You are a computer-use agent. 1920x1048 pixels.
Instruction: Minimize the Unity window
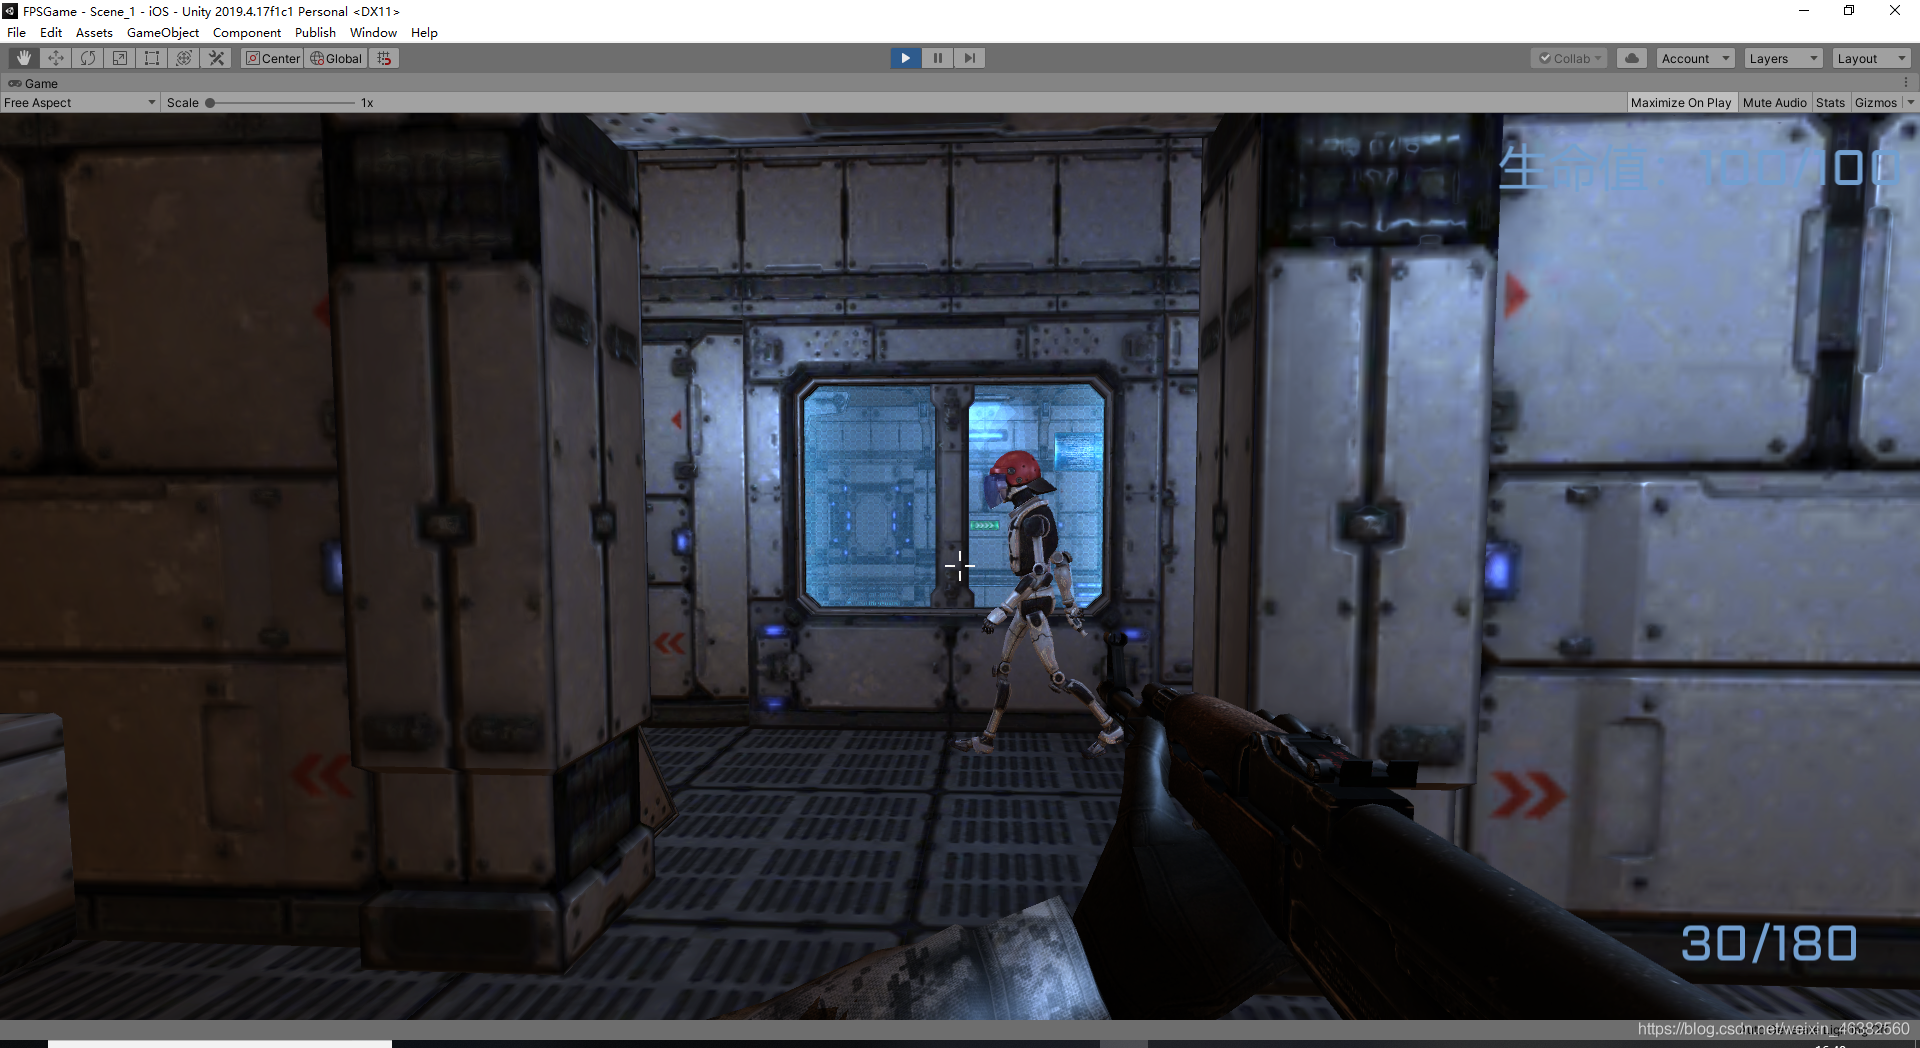(x=1804, y=11)
